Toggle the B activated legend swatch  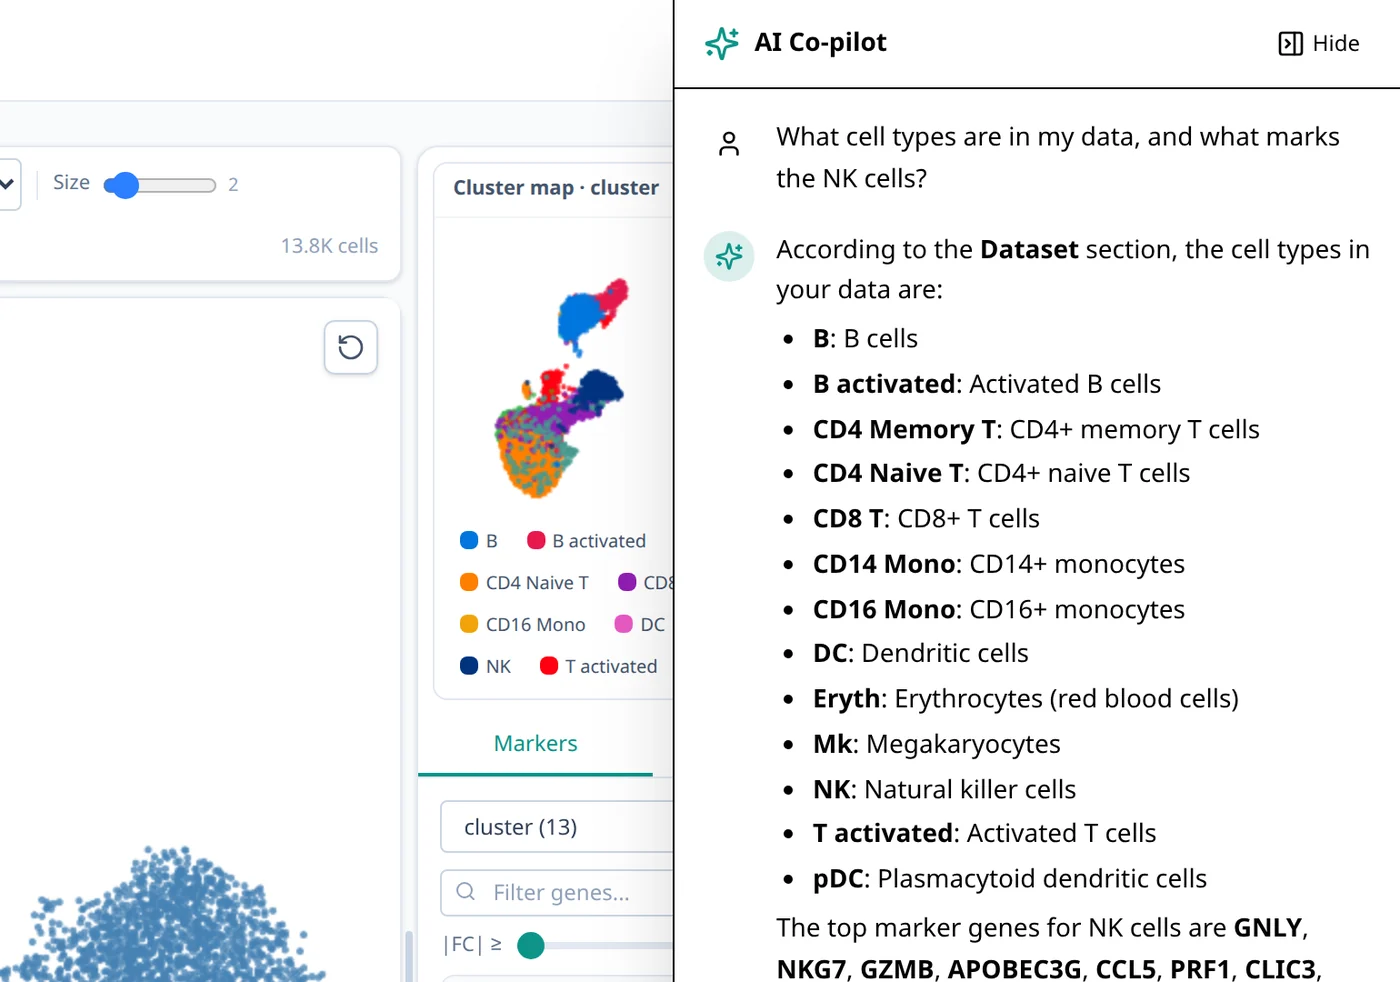(536, 540)
